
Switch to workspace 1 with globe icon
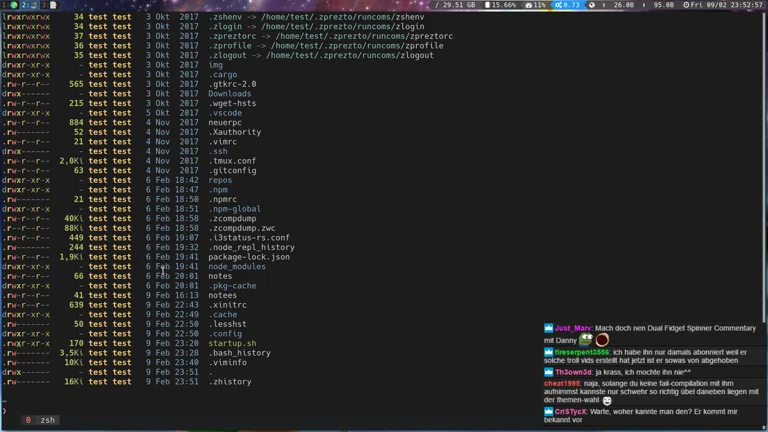[10, 5]
